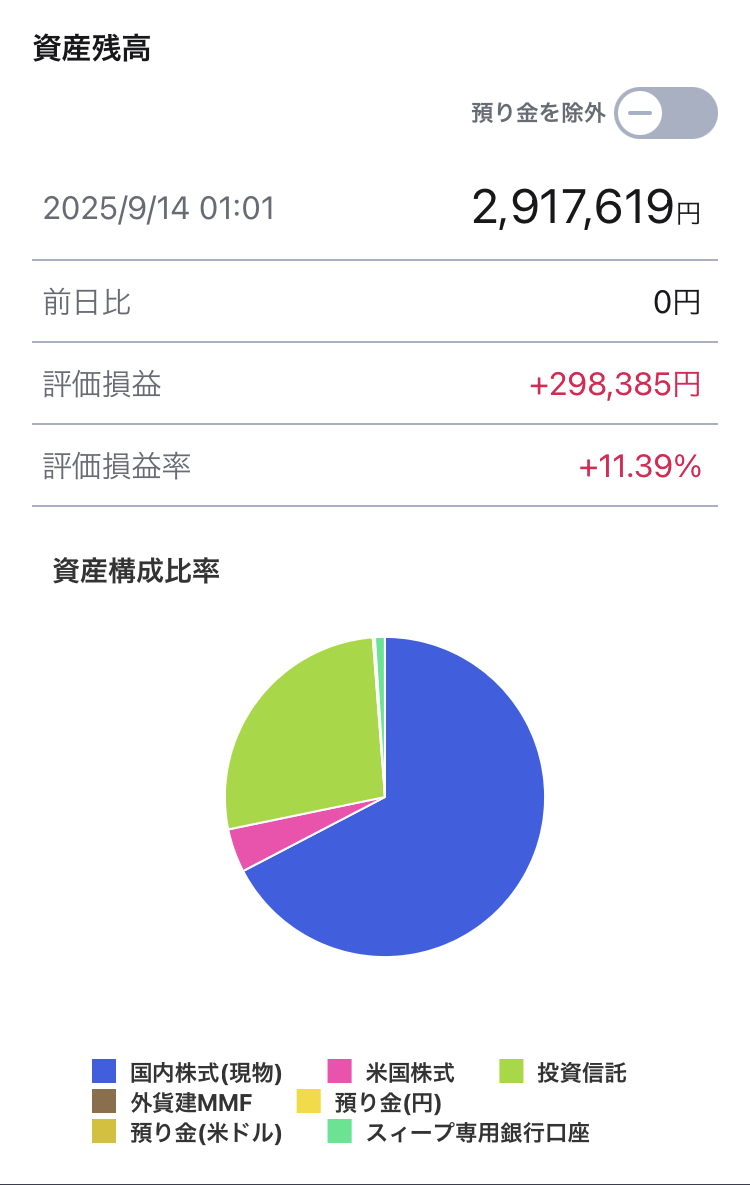Click the total balance 2,917,619円
This screenshot has height=1185, width=750.
[586, 207]
